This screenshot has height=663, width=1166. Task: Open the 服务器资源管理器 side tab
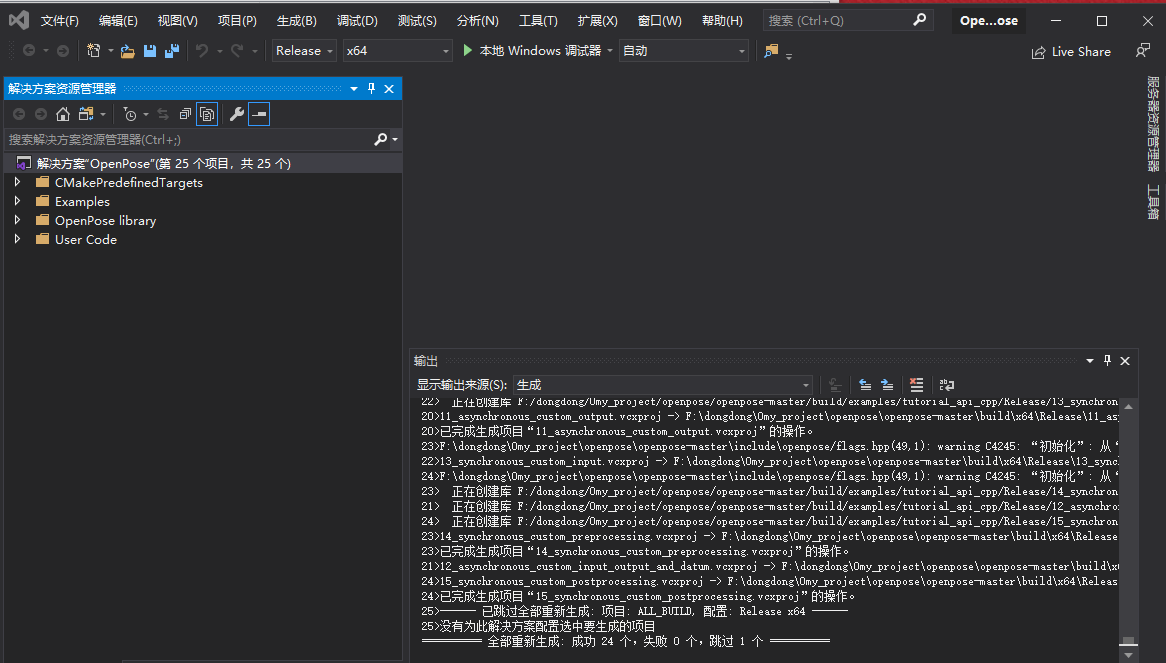click(1153, 123)
